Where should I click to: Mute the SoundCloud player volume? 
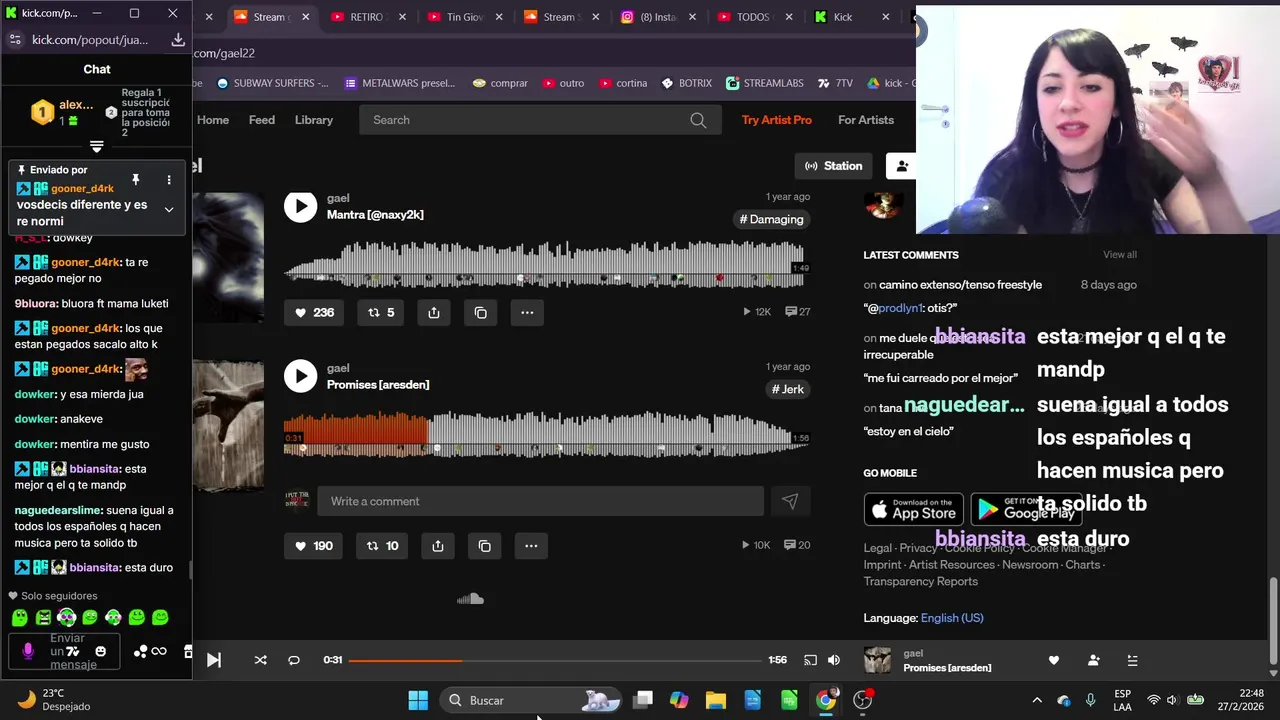click(x=834, y=660)
